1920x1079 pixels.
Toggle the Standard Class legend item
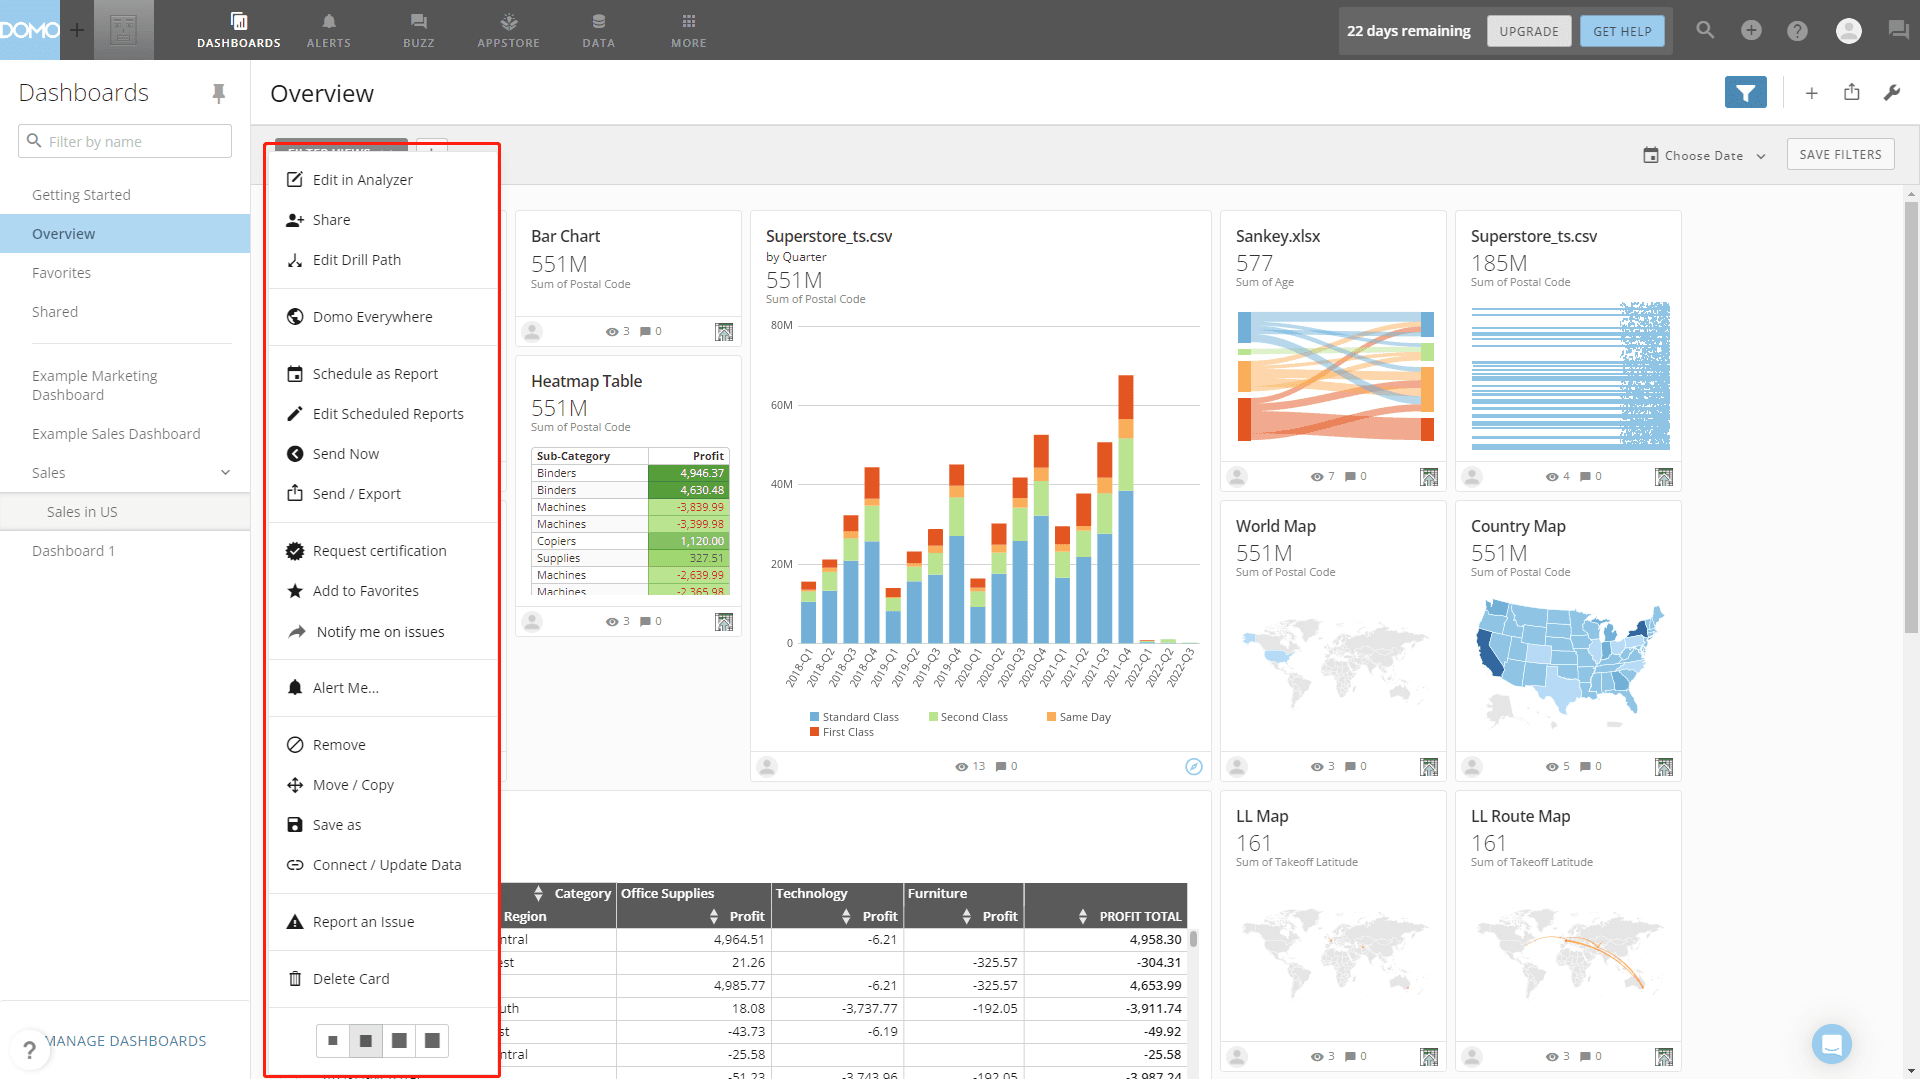(854, 717)
